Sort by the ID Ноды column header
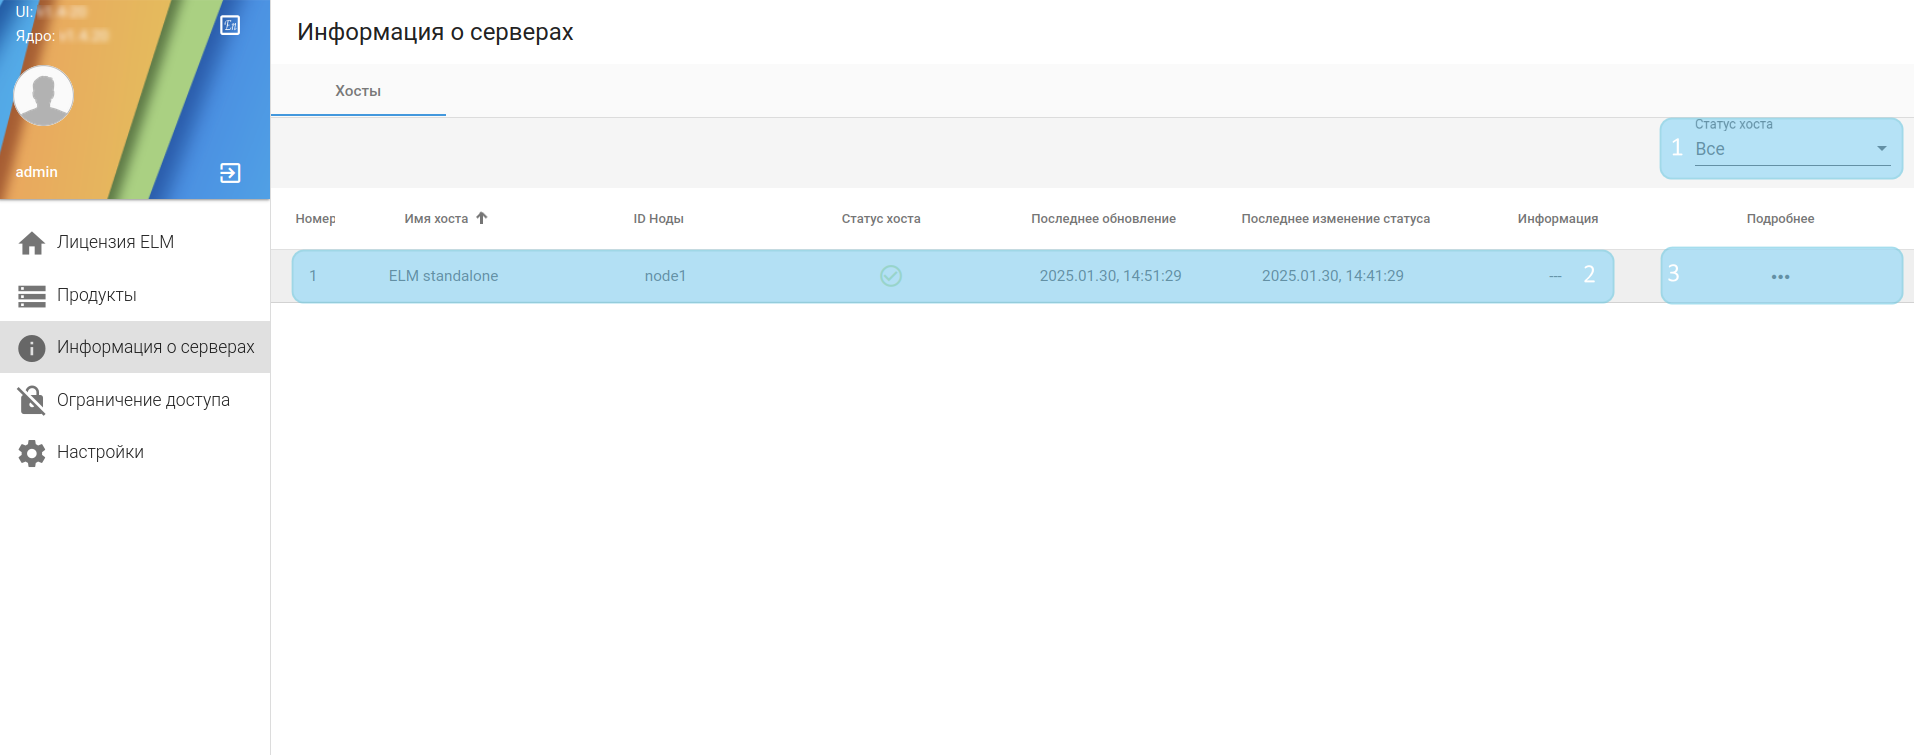This screenshot has width=1914, height=755. click(658, 219)
